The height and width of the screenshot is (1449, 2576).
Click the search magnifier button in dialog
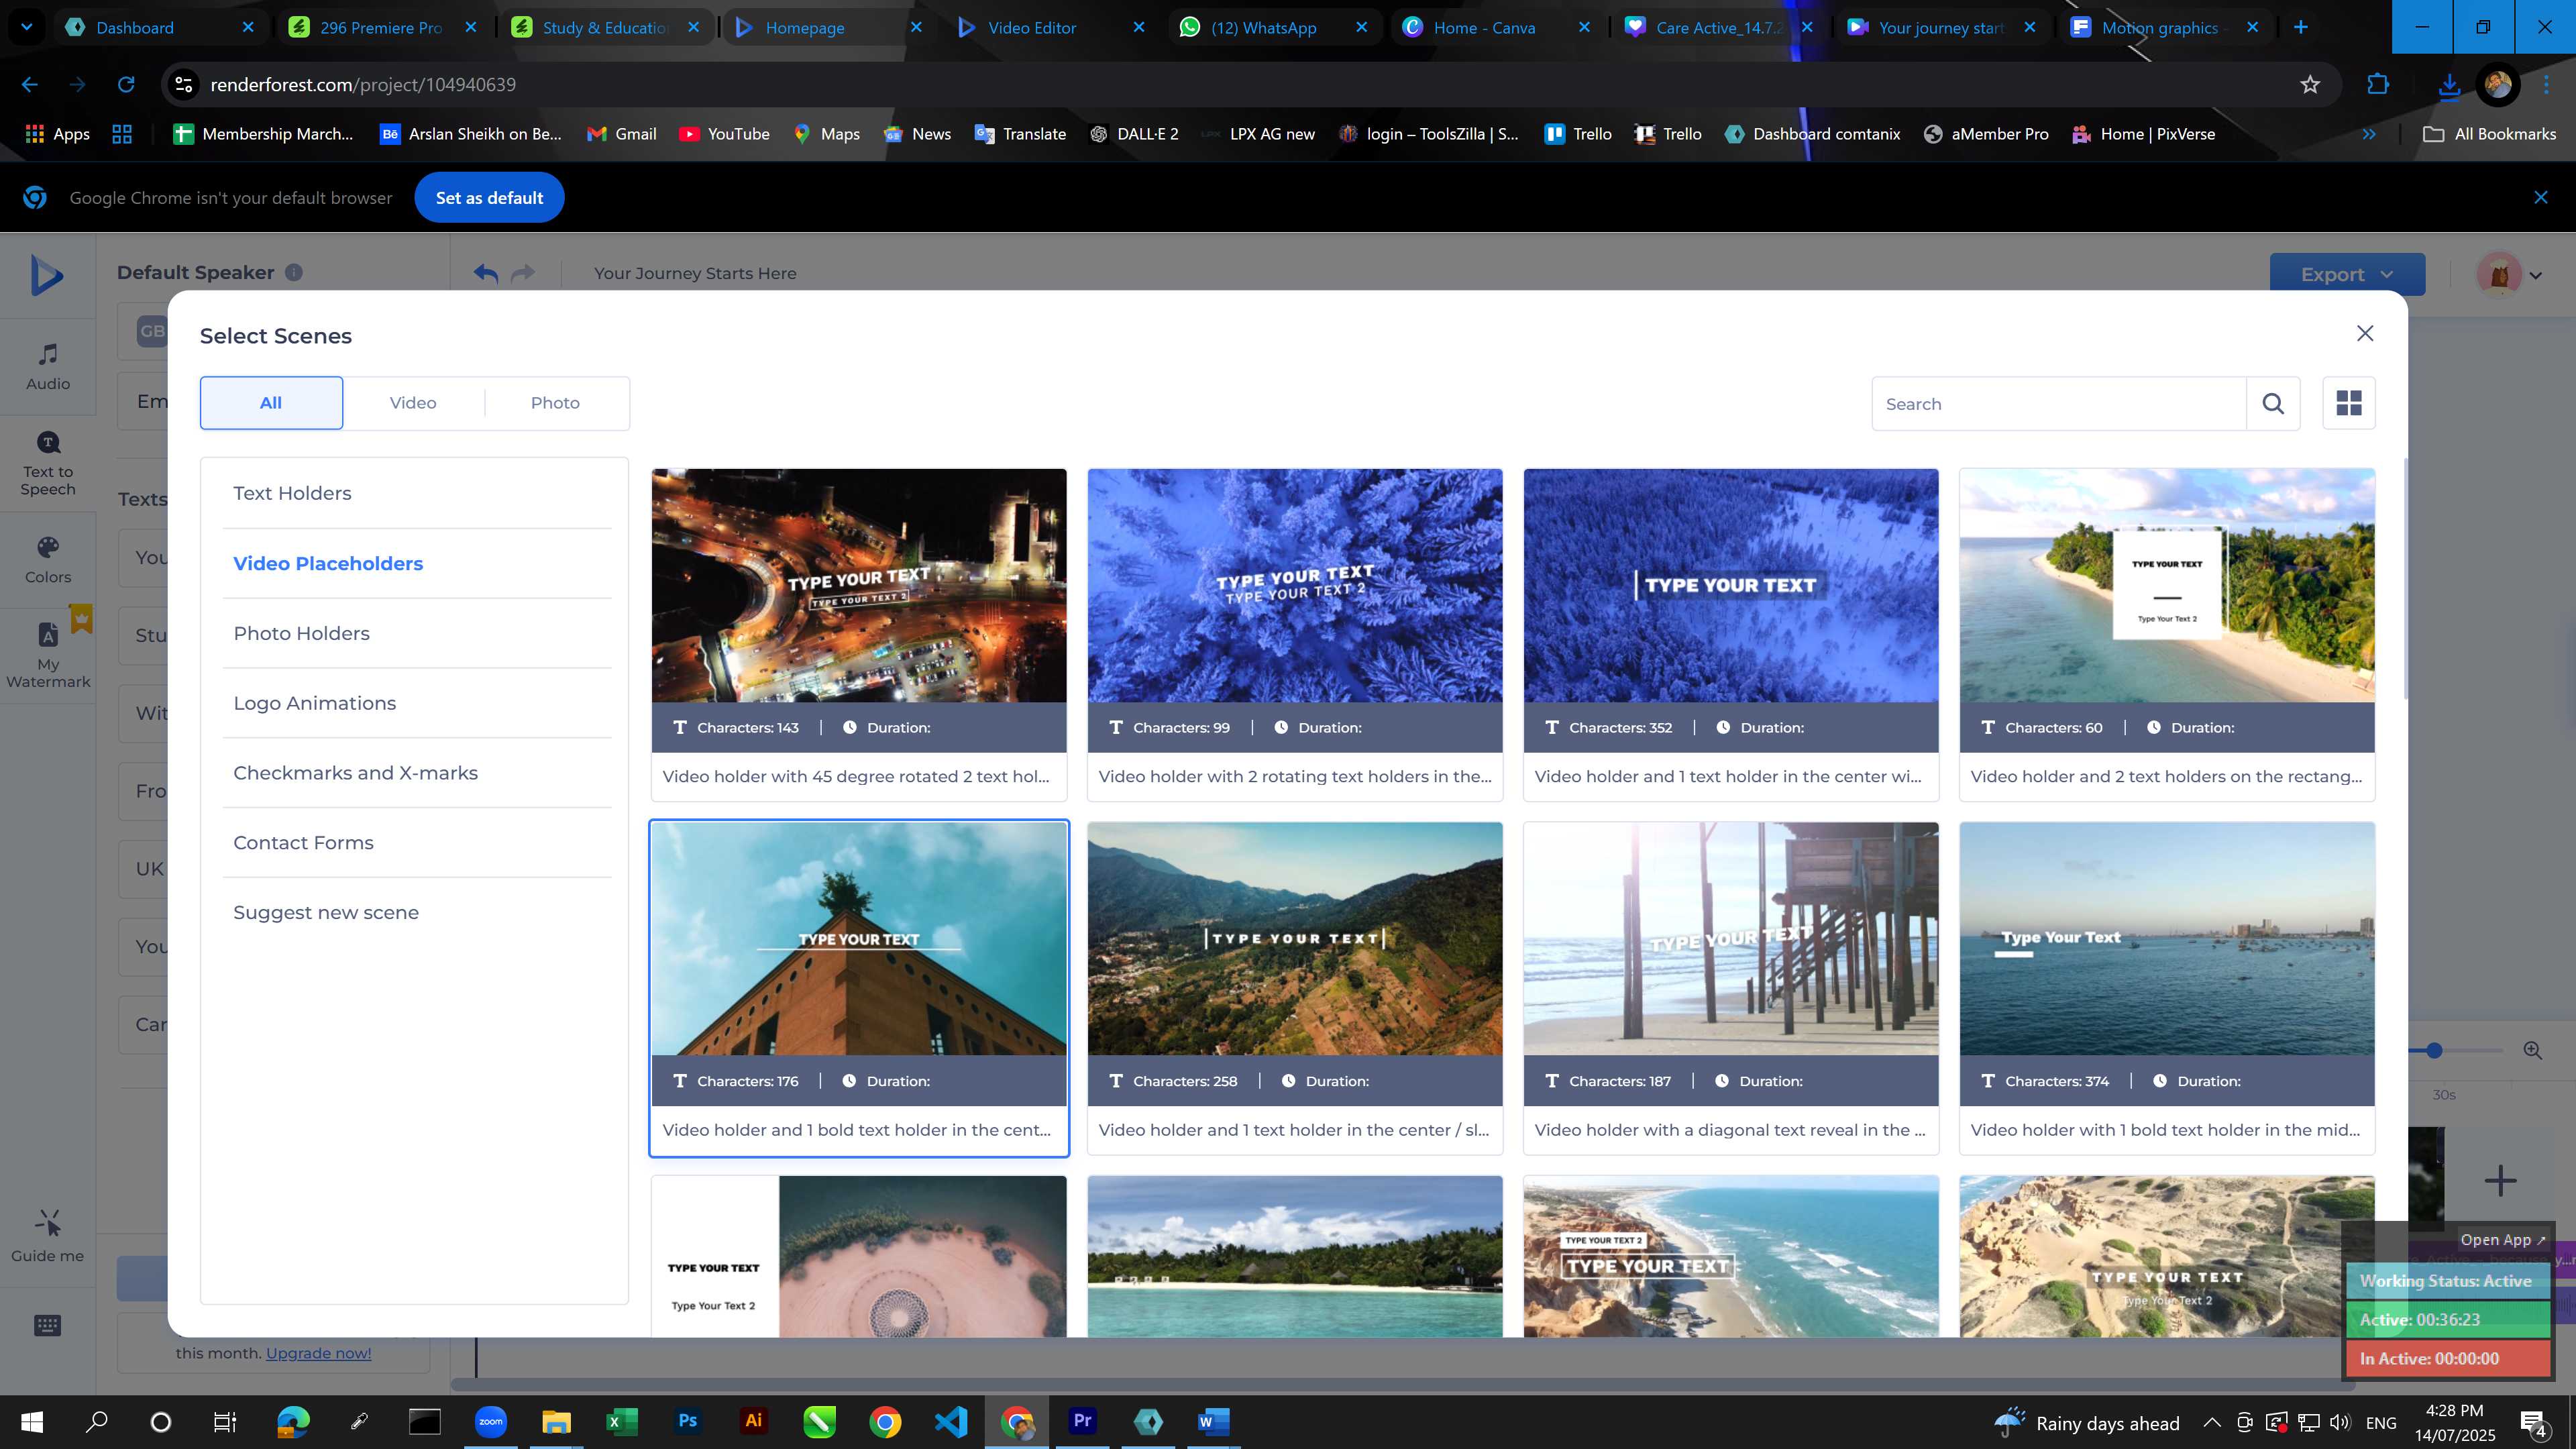coord(2273,404)
